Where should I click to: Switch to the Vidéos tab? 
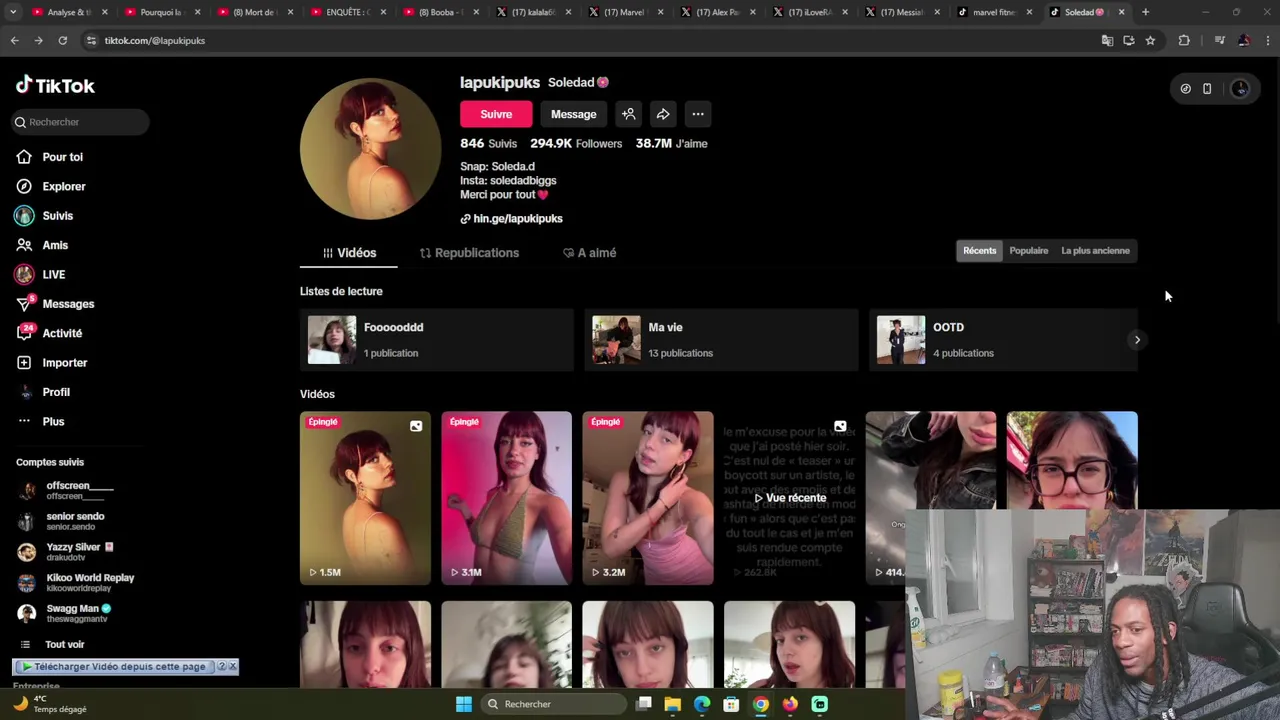(349, 253)
